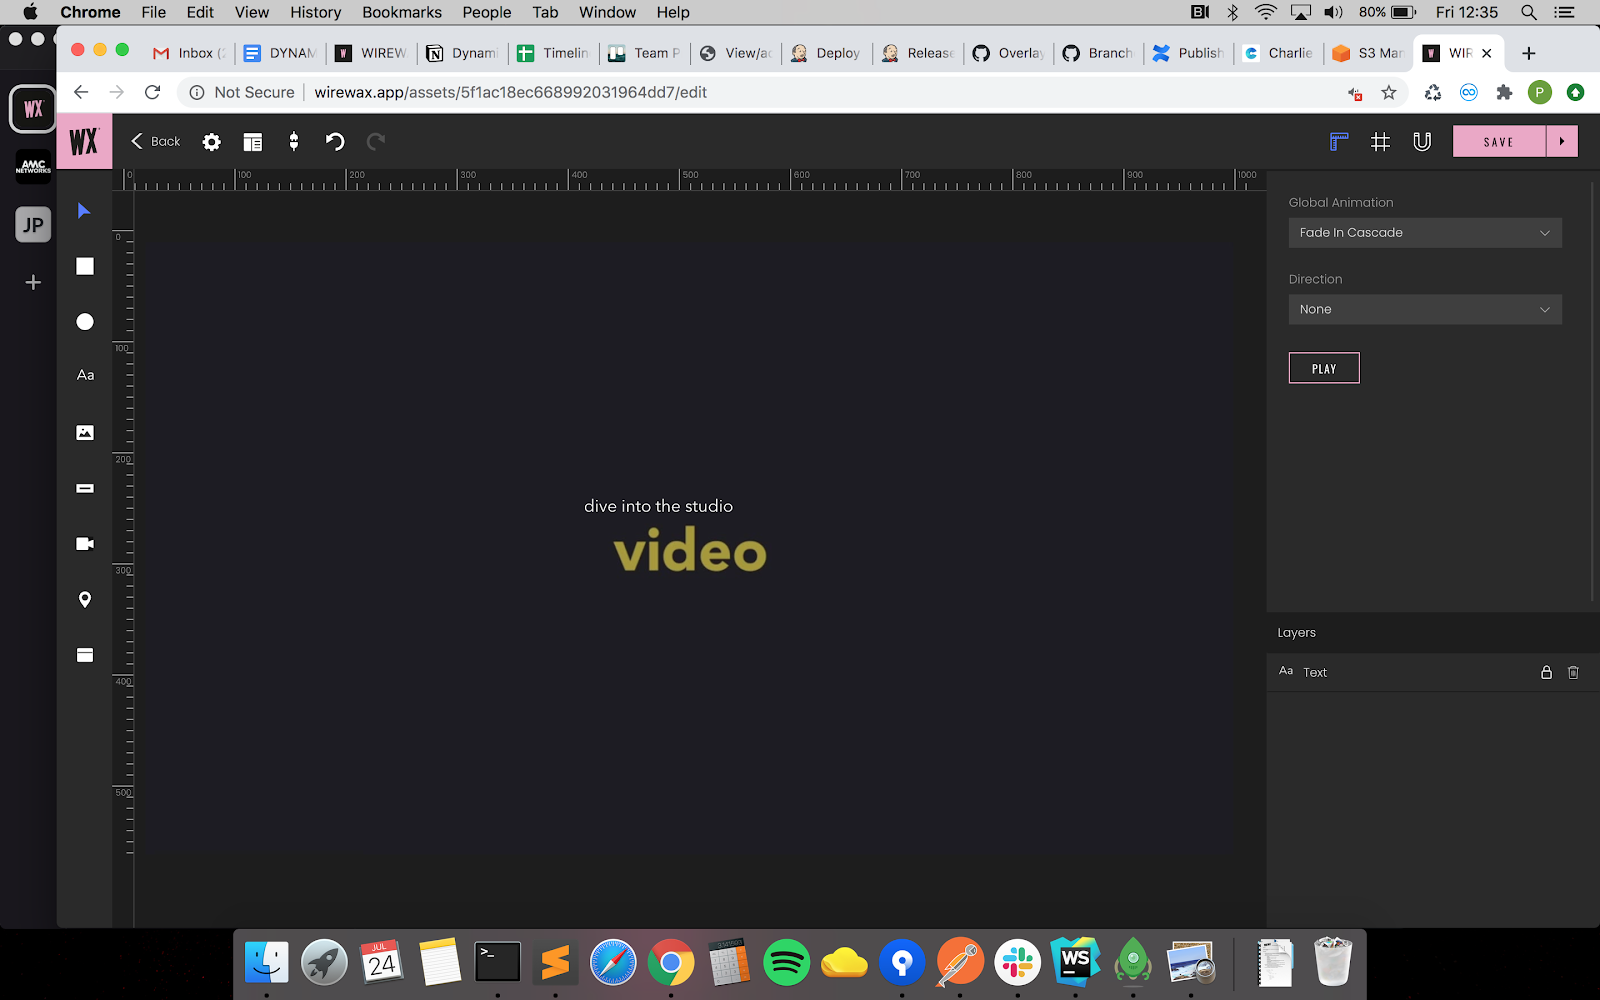Pick the image tool in sidebar
This screenshot has height=1000, width=1600.
point(85,433)
